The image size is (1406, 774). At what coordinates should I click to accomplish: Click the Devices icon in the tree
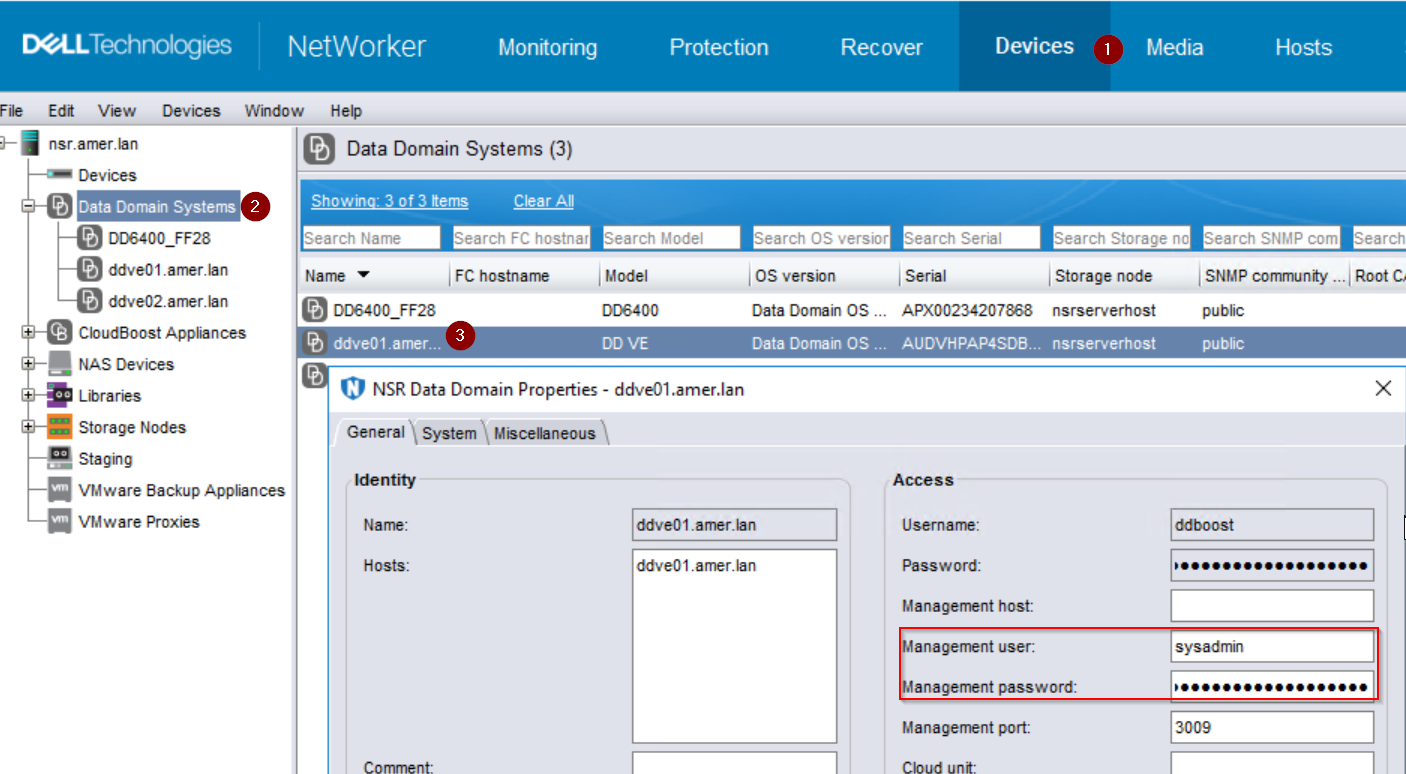pyautogui.click(x=60, y=175)
